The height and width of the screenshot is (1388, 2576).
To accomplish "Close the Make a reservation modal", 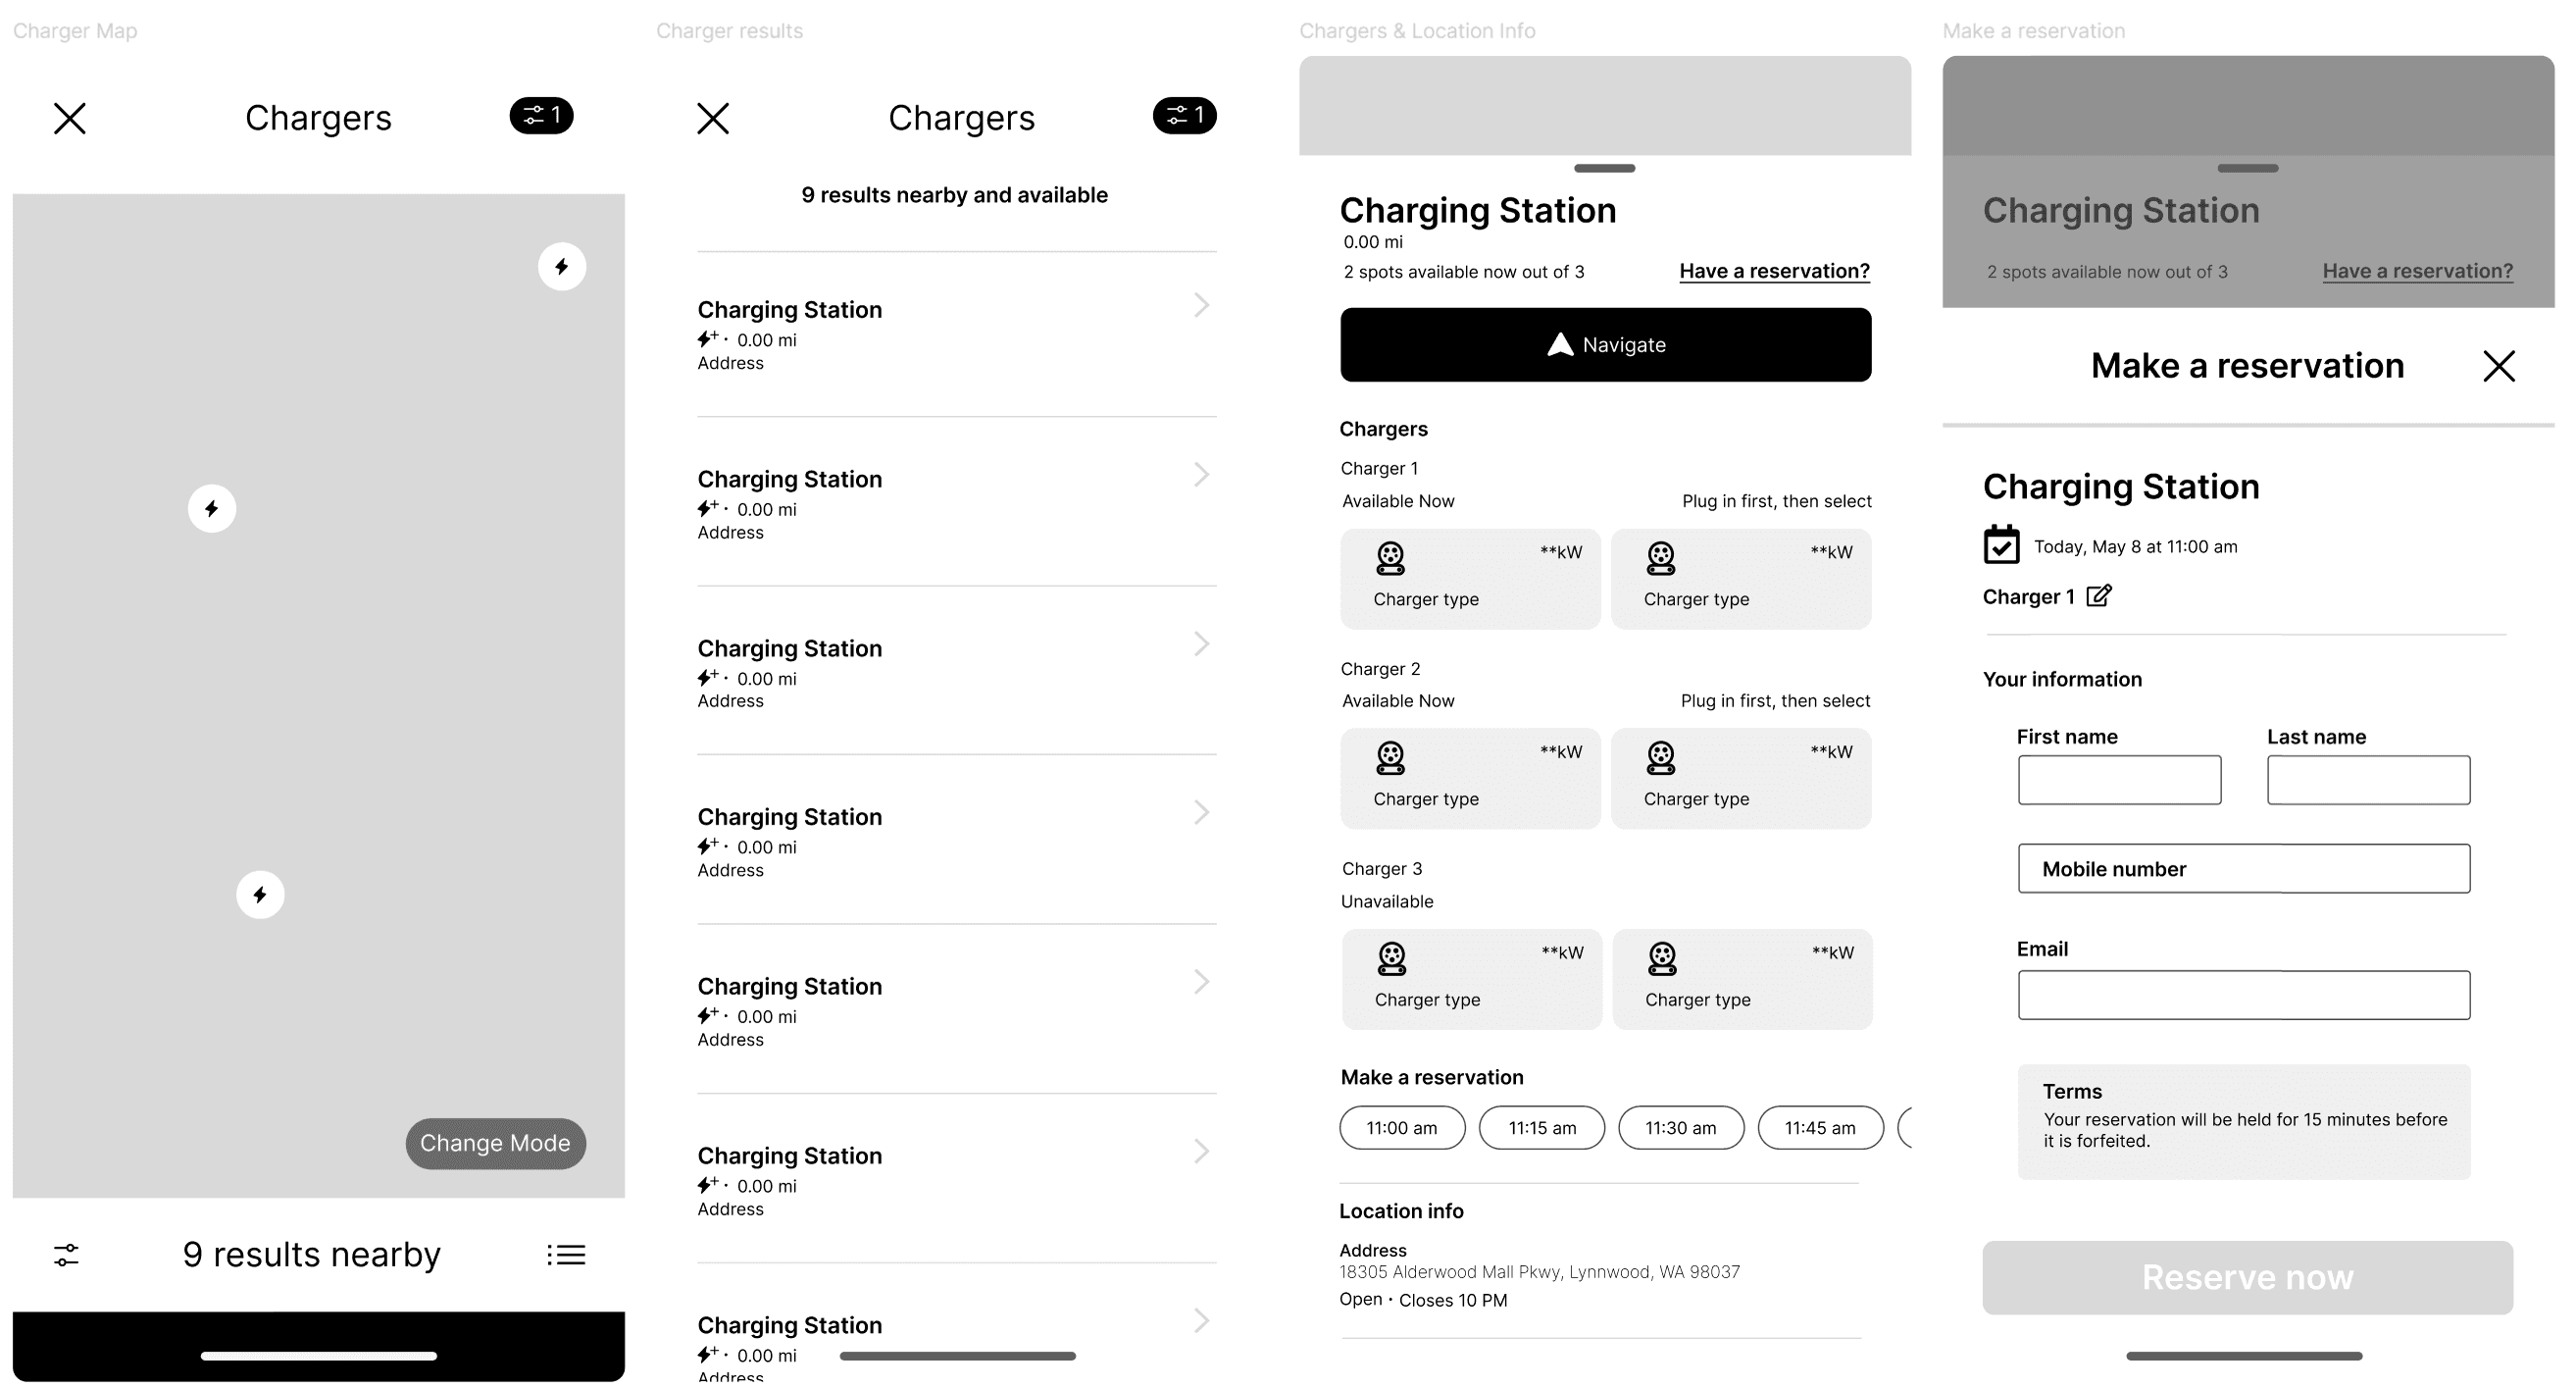I will (2499, 366).
